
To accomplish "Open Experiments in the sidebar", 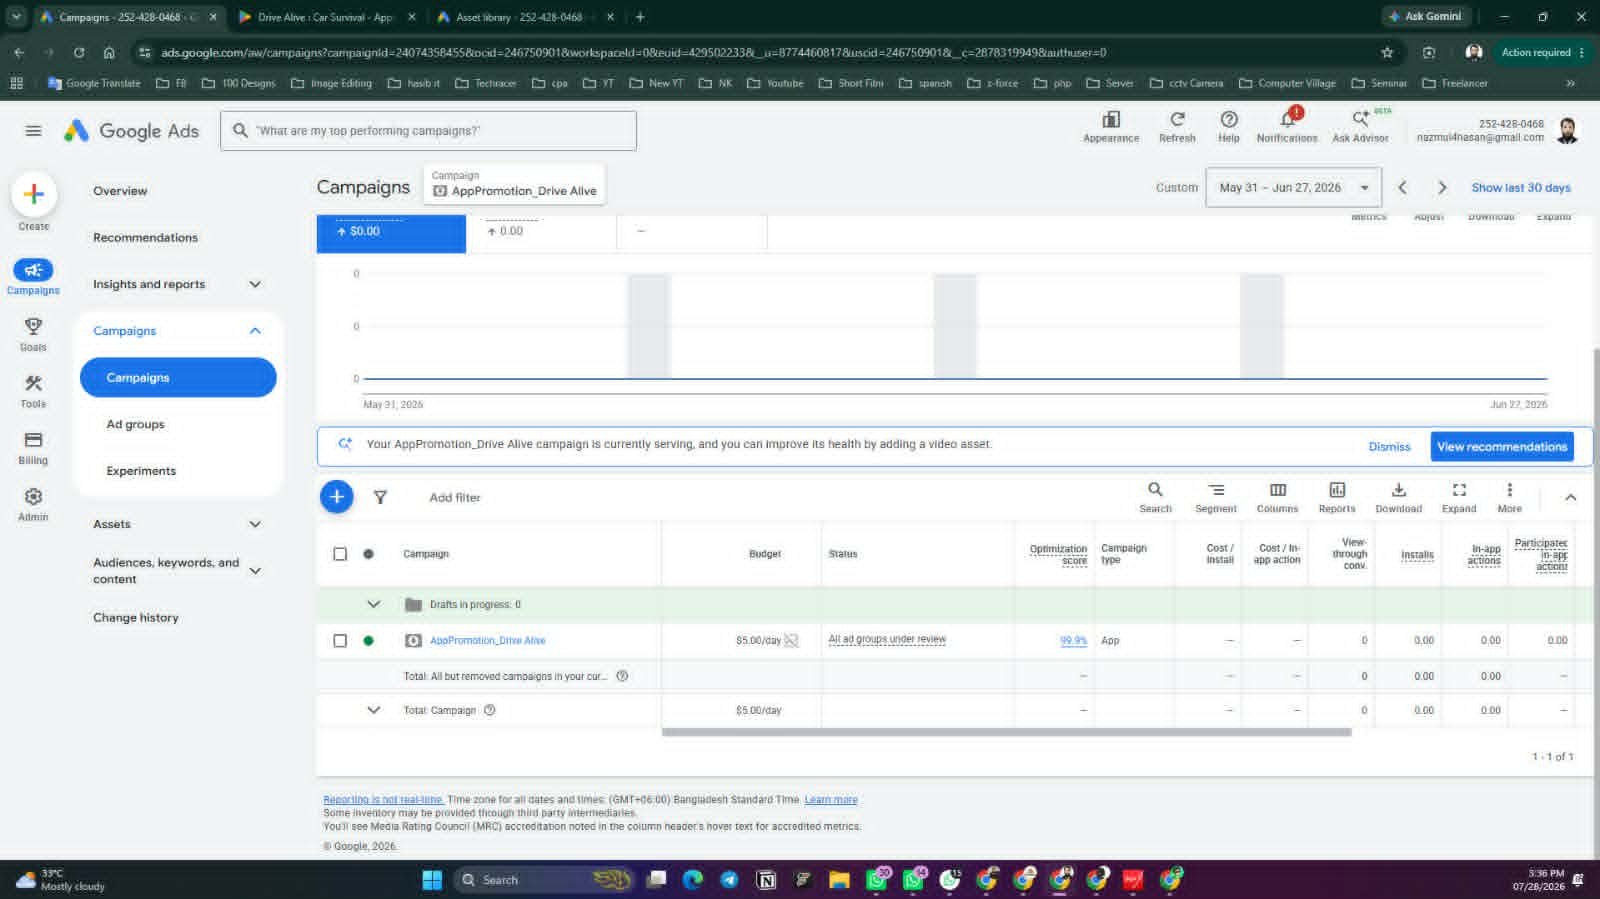I will click(x=141, y=471).
